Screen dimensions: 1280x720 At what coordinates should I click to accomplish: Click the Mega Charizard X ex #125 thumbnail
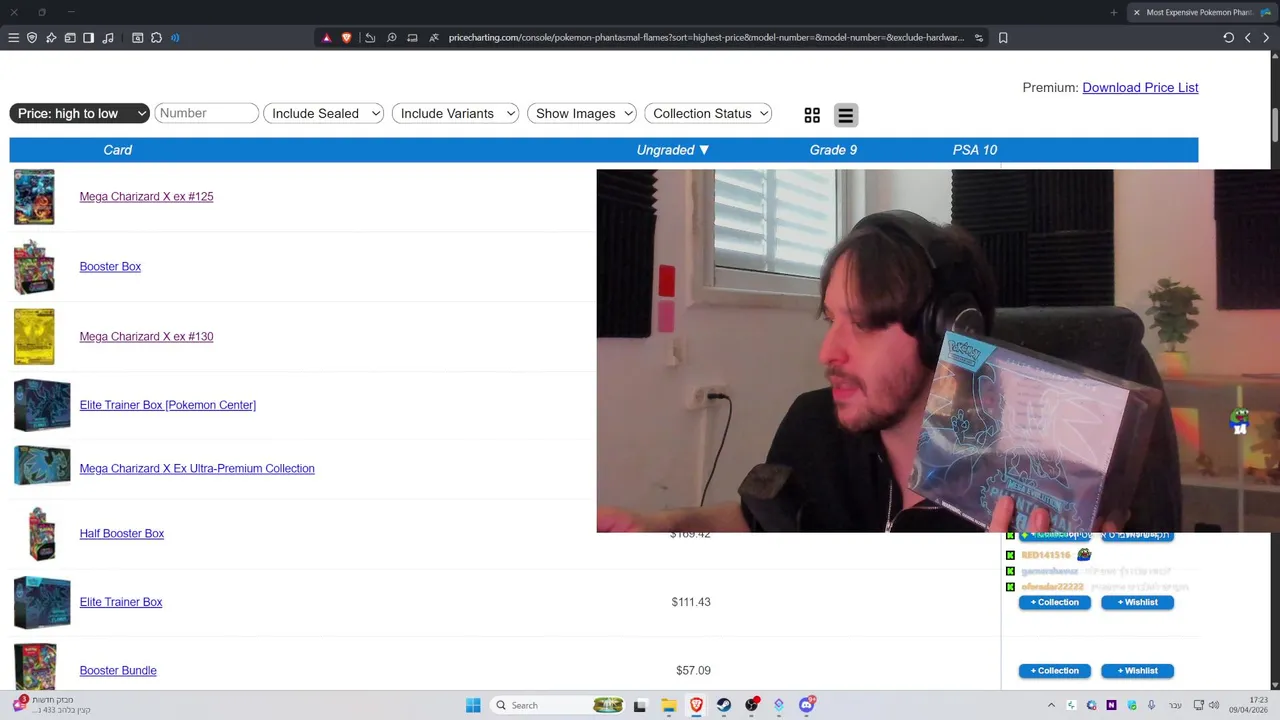coord(34,197)
